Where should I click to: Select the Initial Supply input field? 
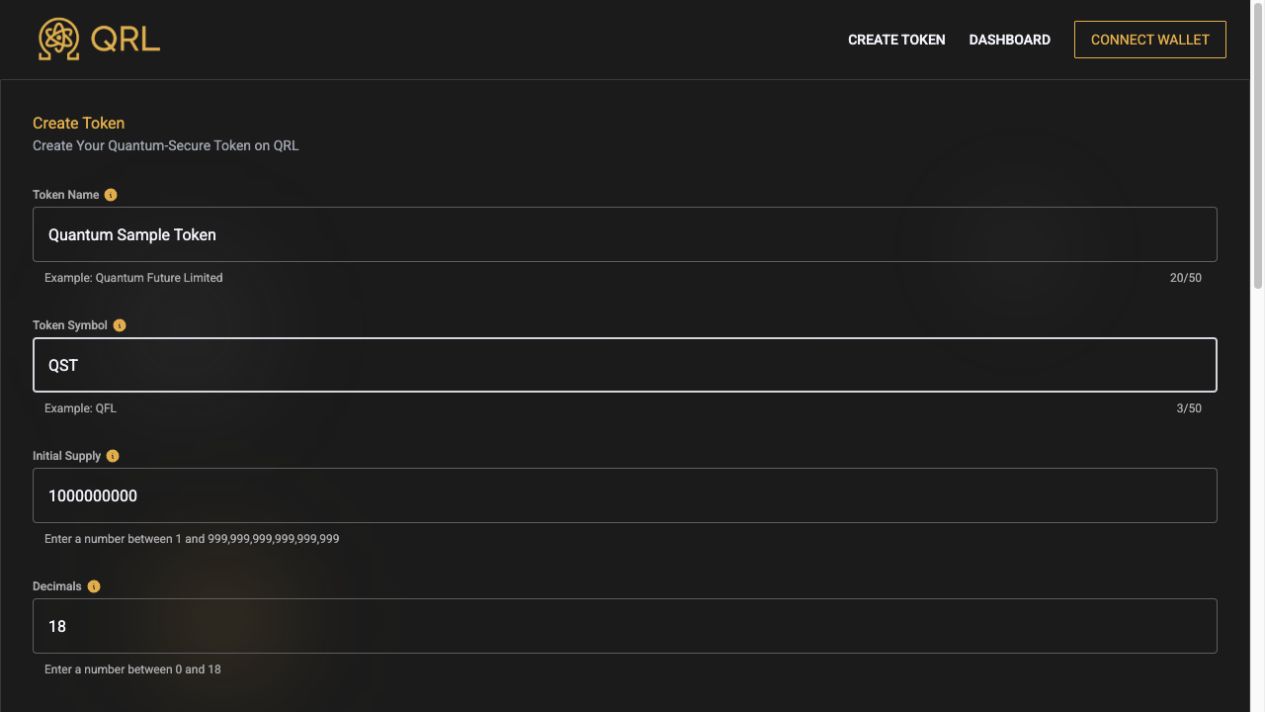(625, 495)
